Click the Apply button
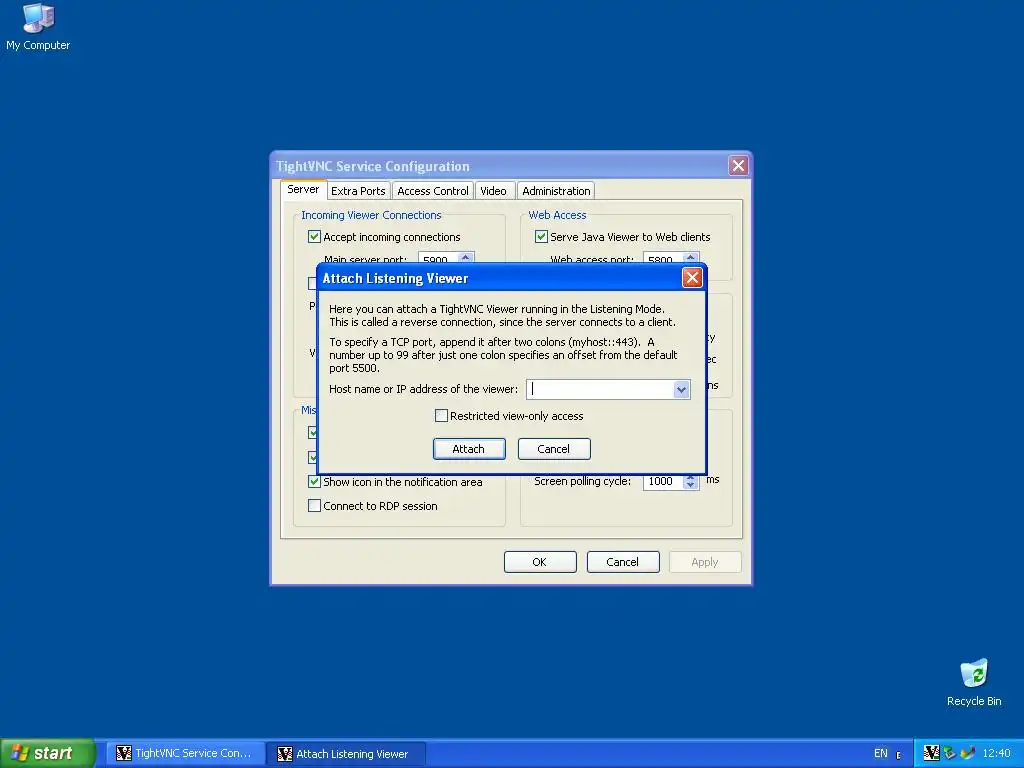Screen dimensions: 1024x768 click(x=705, y=562)
